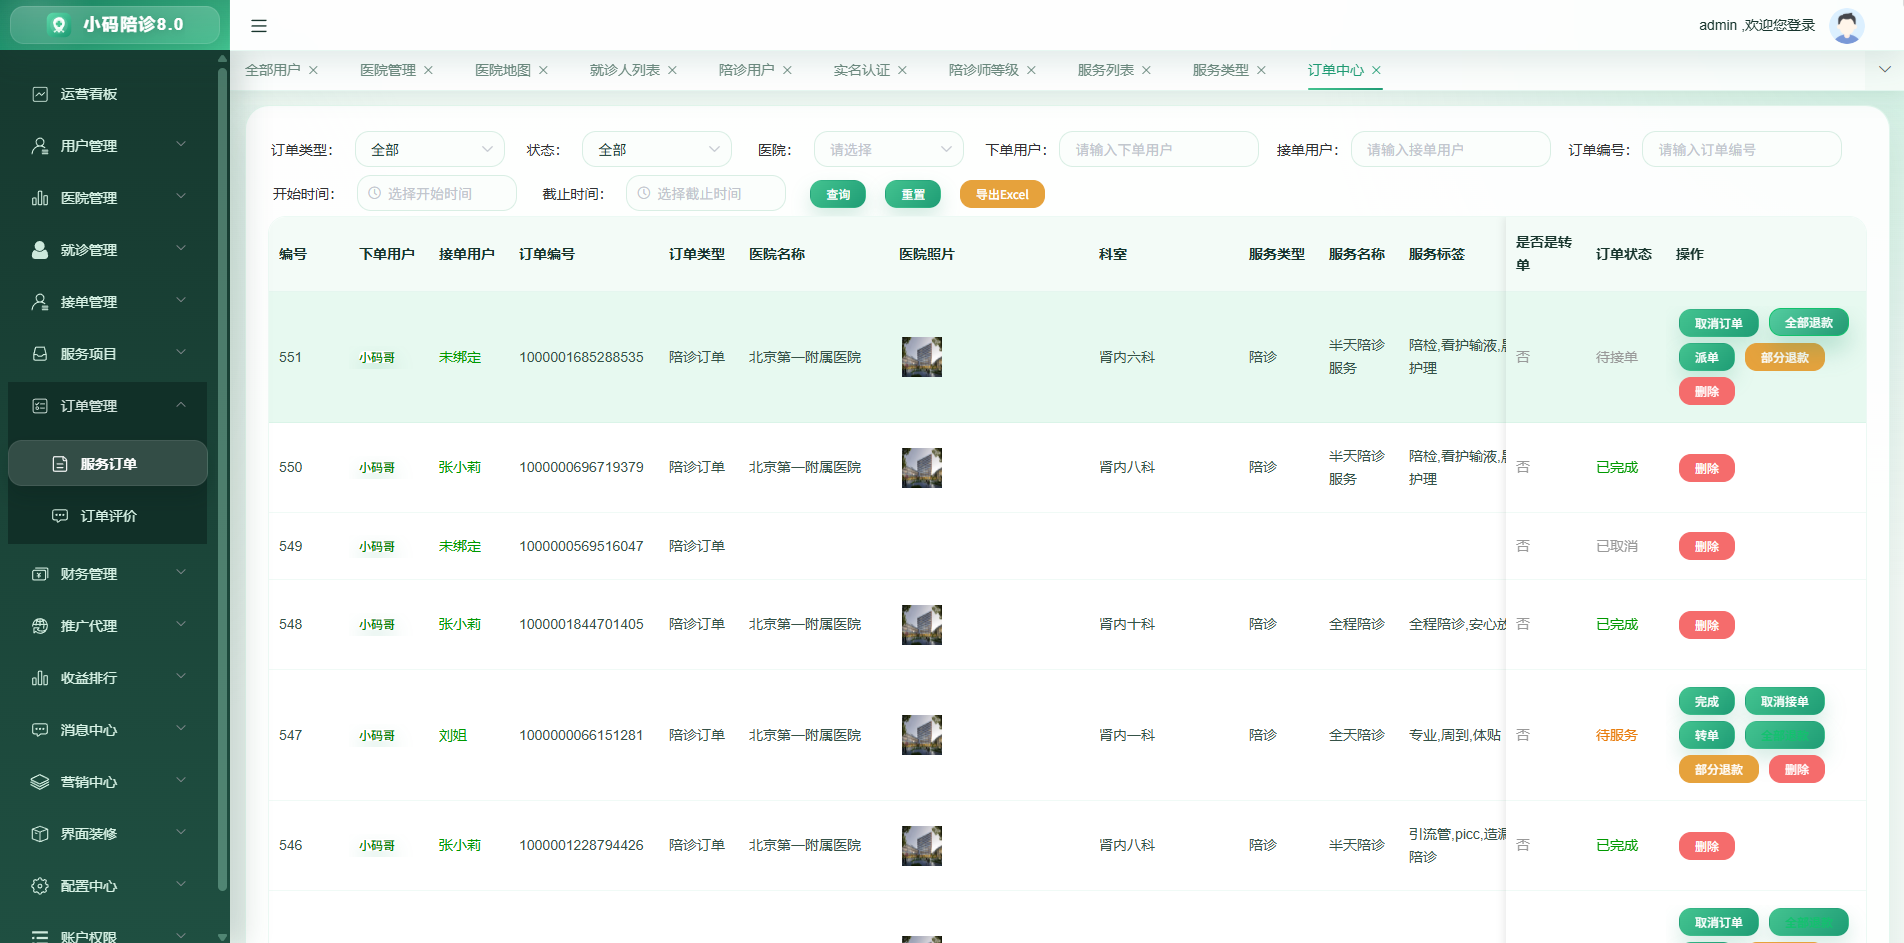Click the 服务项目 icon in sidebar
Screen dimensions: 1904x943
click(x=40, y=354)
